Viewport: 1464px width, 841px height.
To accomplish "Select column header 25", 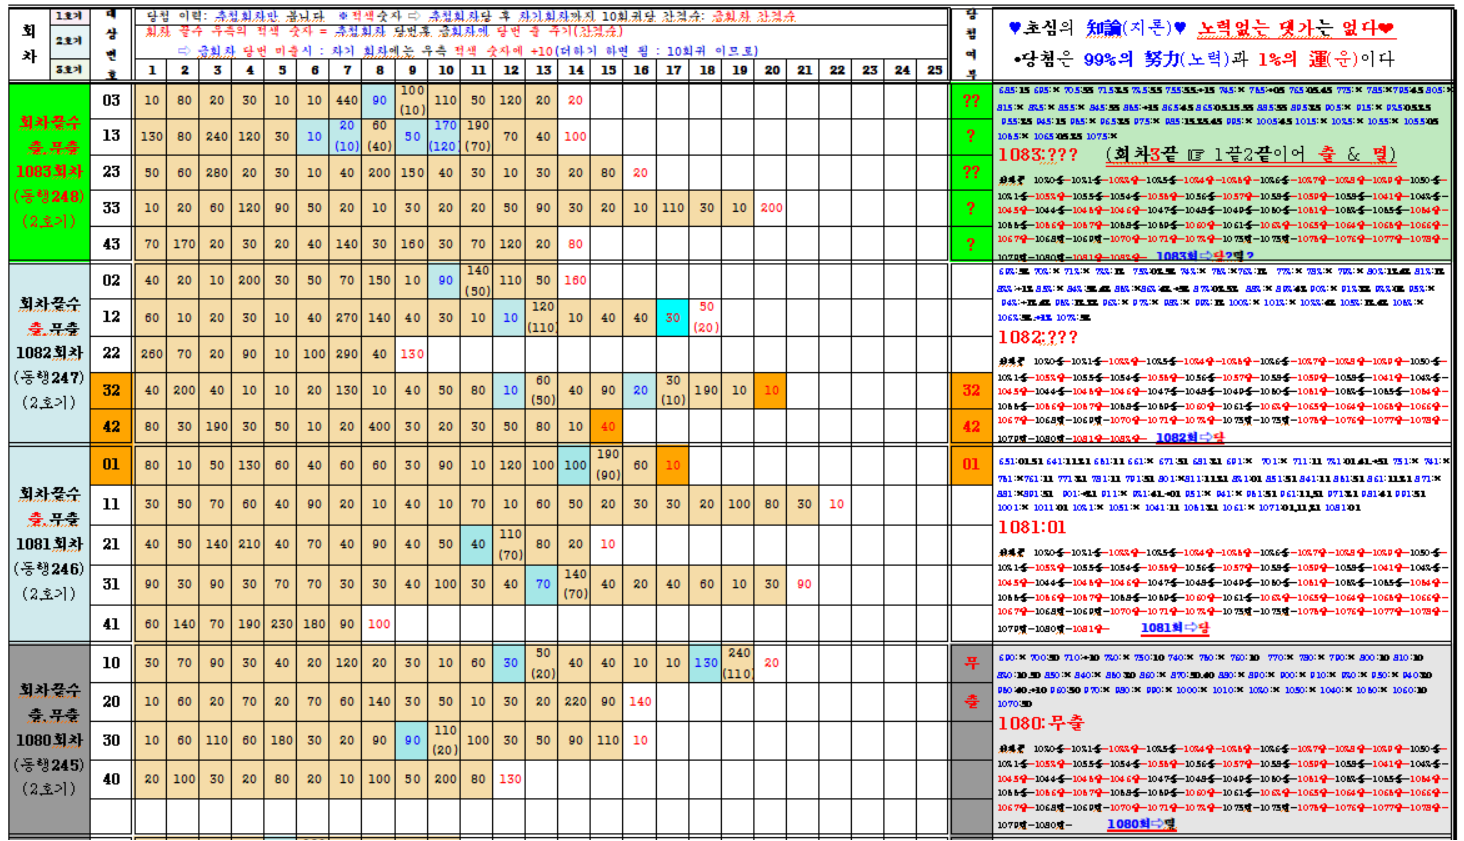I will 934,70.
